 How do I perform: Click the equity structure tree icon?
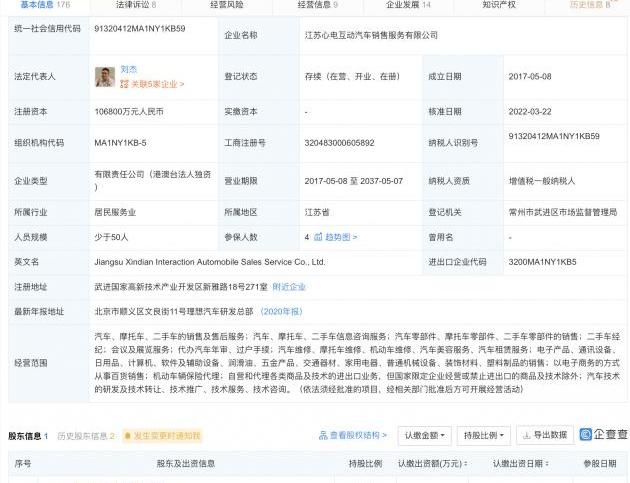point(323,435)
